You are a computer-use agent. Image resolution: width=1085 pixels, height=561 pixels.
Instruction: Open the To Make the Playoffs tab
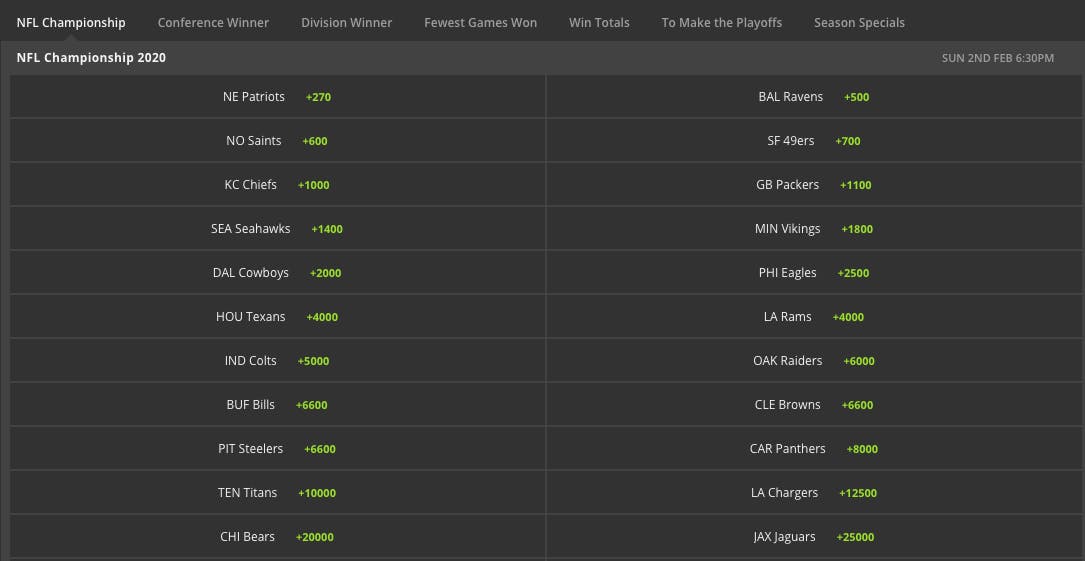tap(721, 22)
